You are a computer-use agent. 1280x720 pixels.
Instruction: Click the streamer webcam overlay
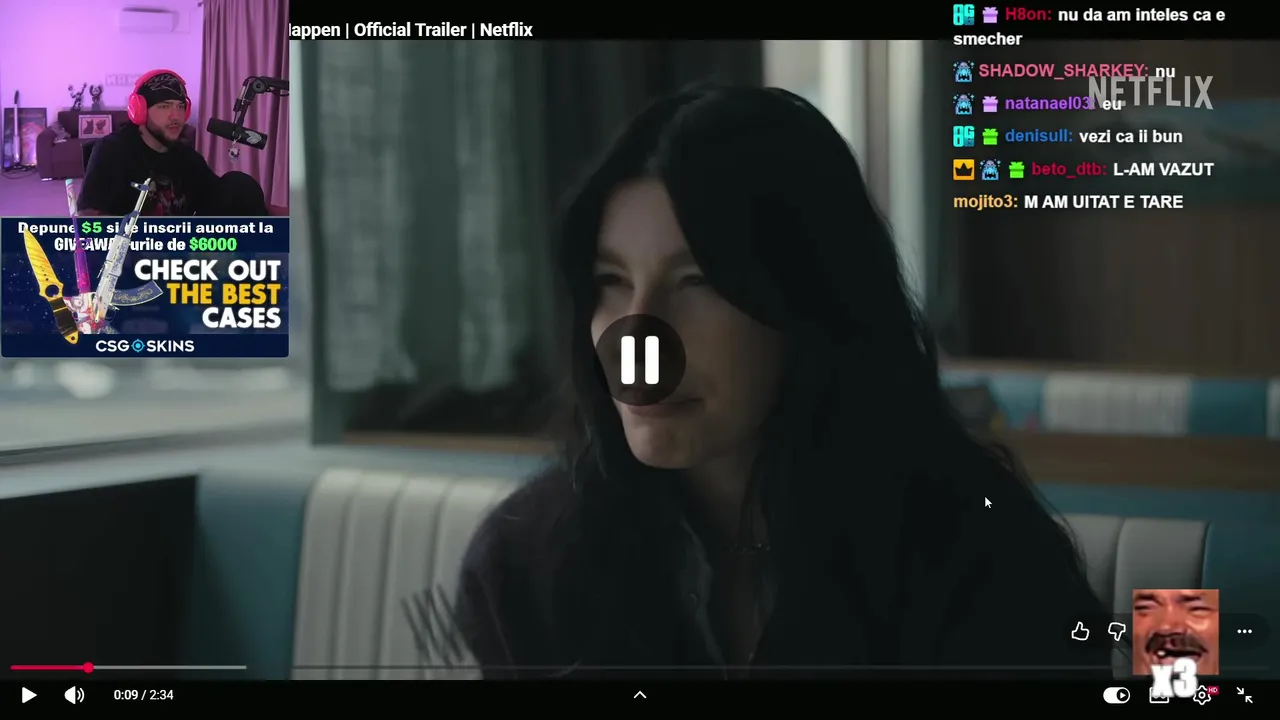click(x=145, y=108)
